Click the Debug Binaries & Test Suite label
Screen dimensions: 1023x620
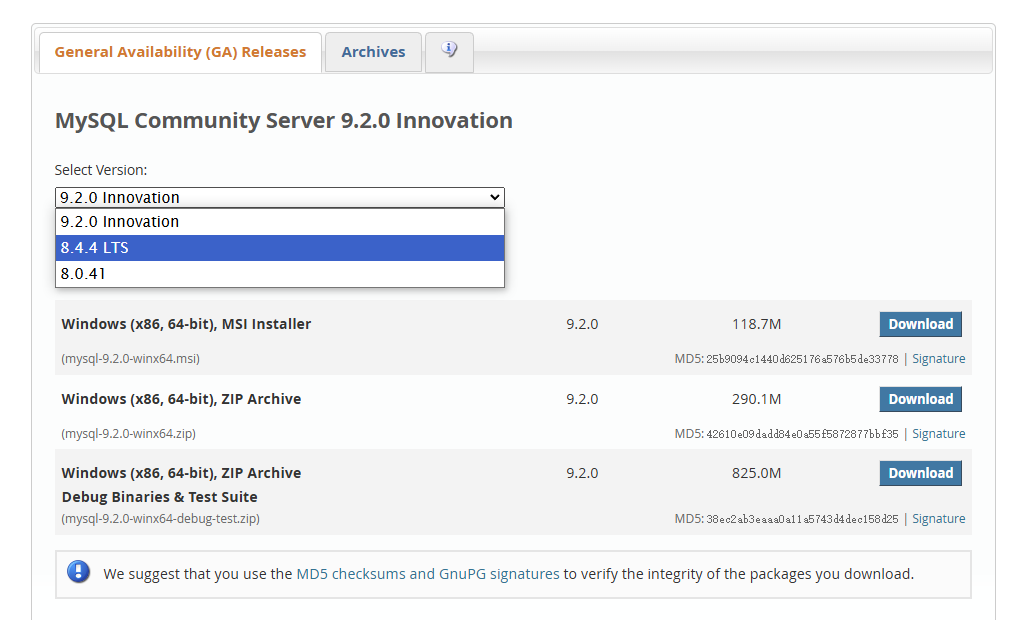pyautogui.click(x=160, y=497)
